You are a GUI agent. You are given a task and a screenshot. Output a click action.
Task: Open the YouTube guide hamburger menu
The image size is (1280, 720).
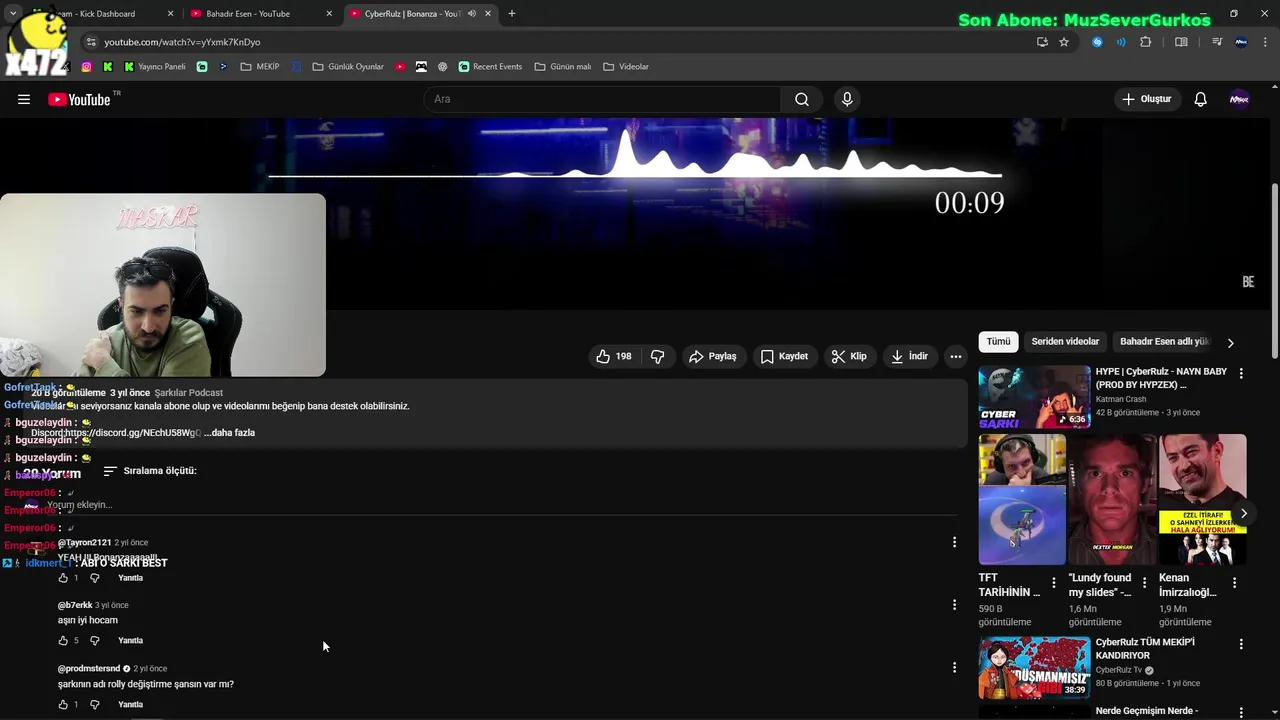(24, 99)
